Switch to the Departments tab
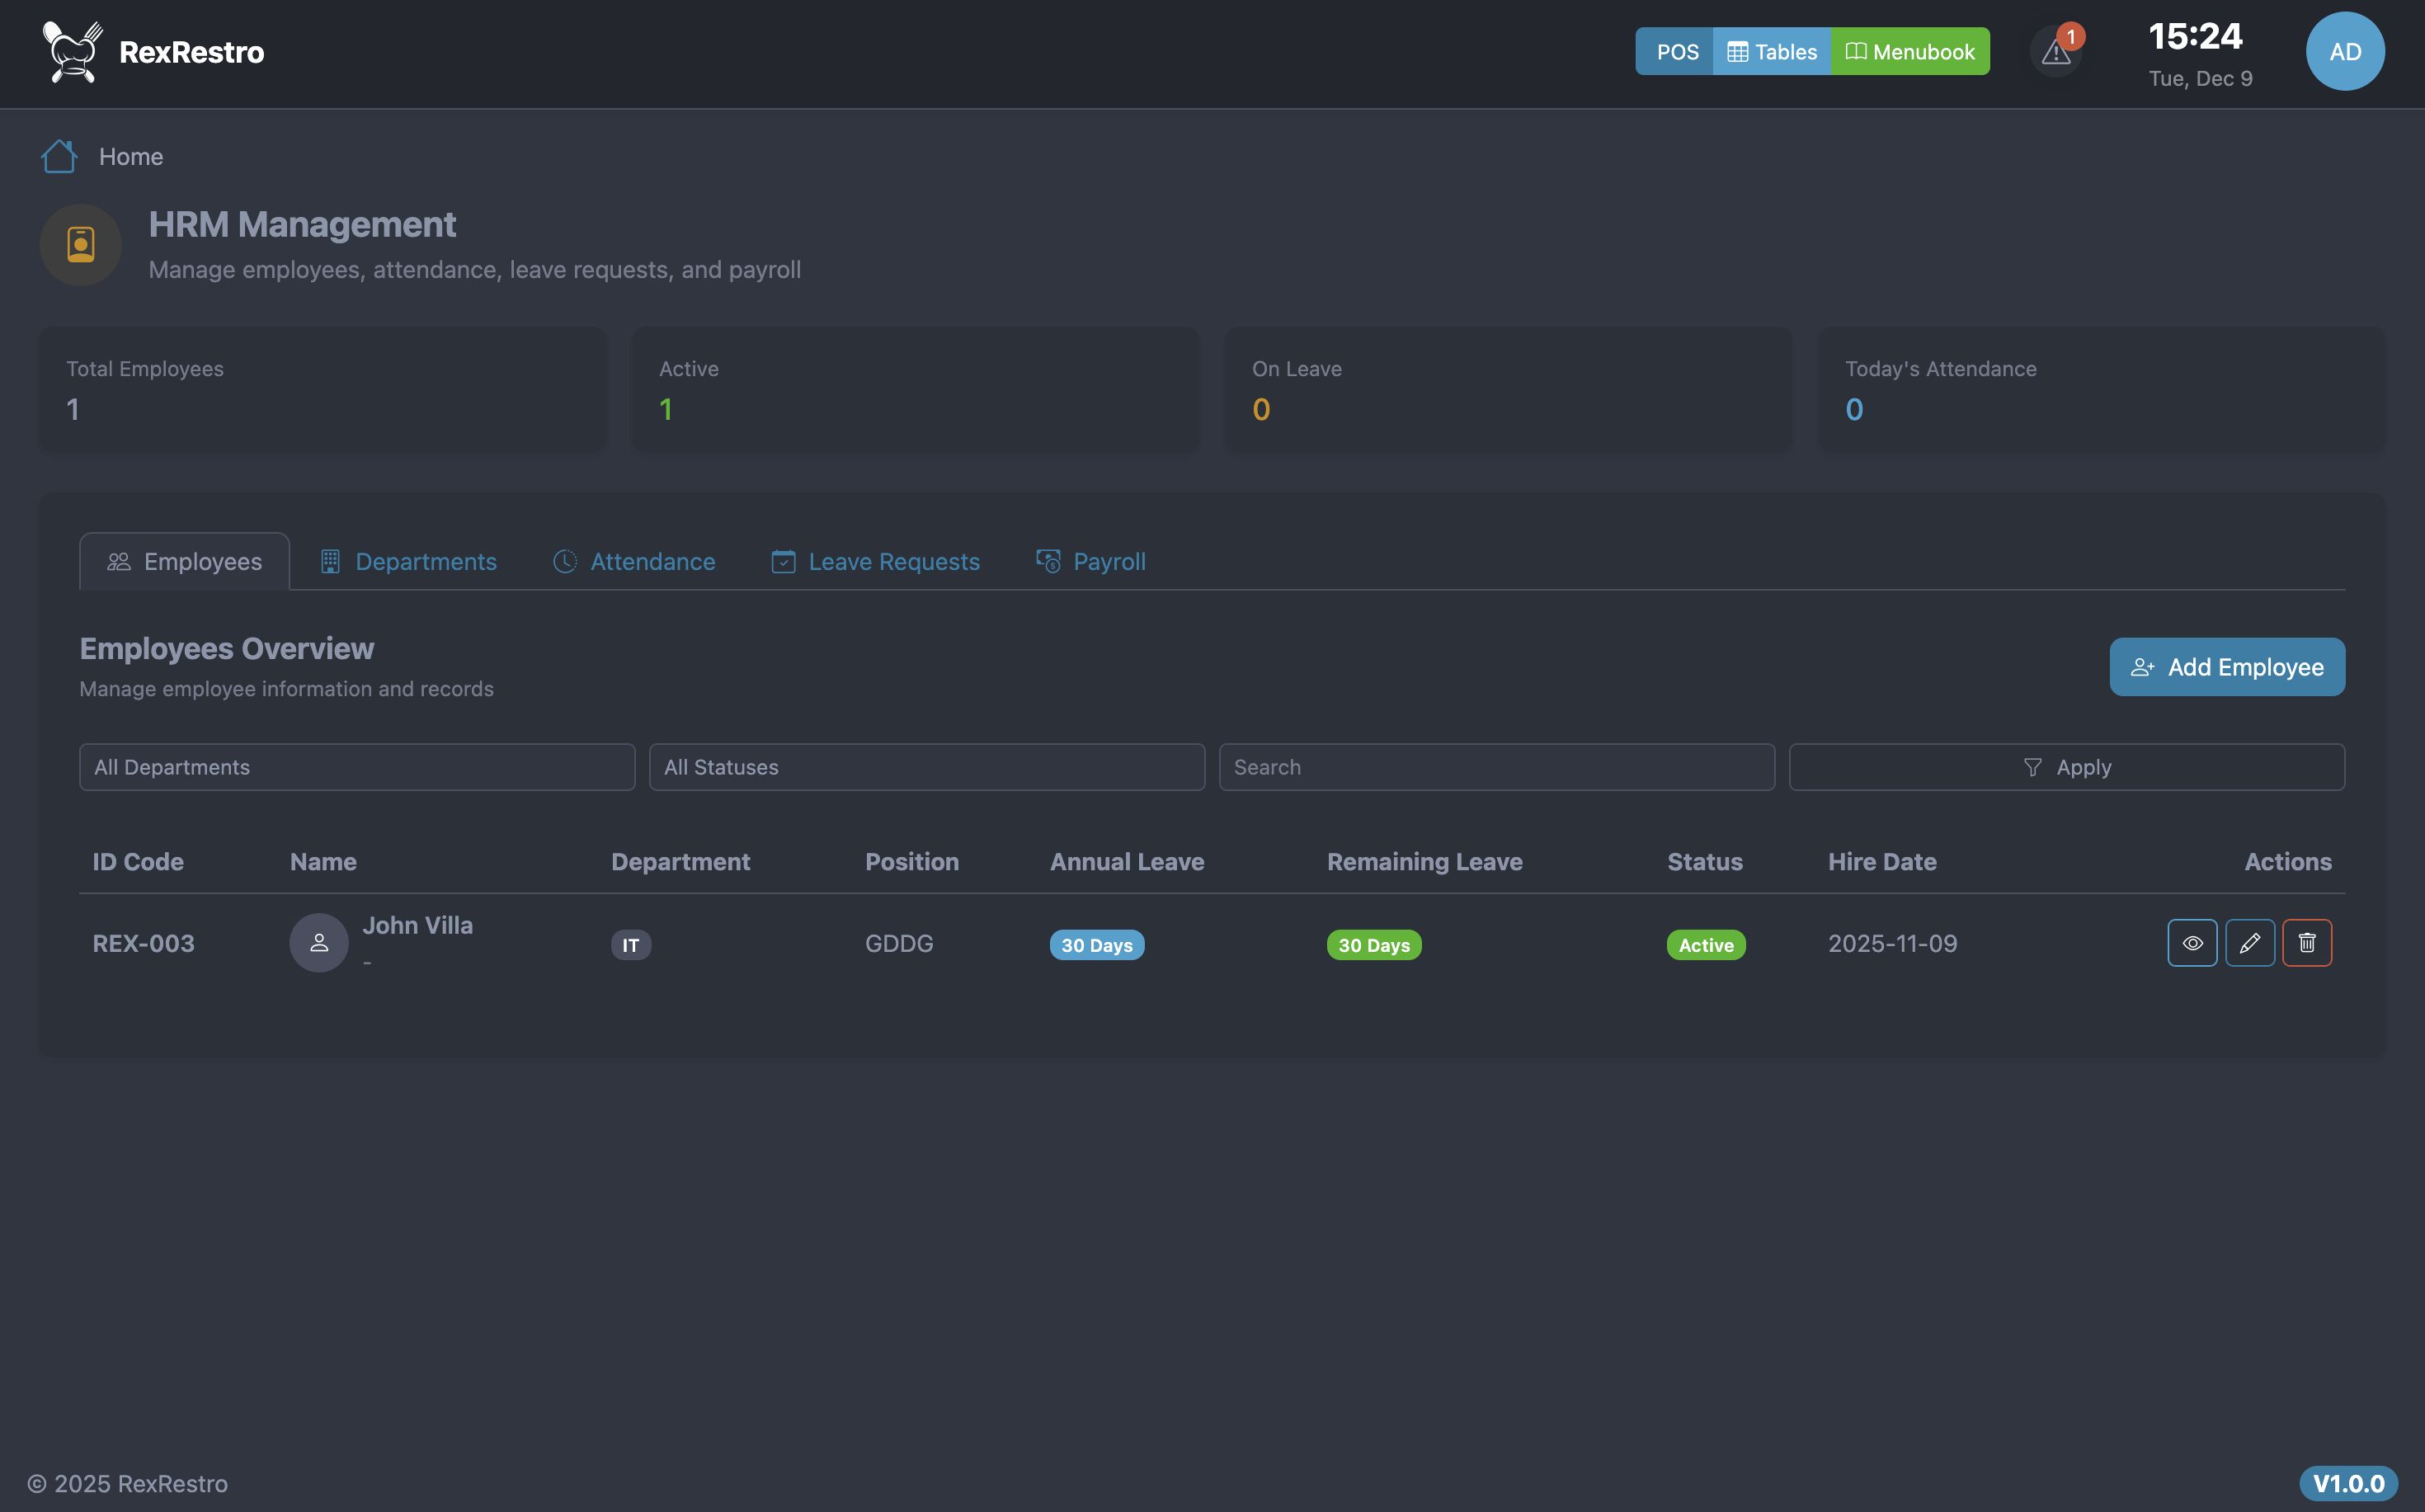This screenshot has width=2425, height=1512. click(x=408, y=562)
